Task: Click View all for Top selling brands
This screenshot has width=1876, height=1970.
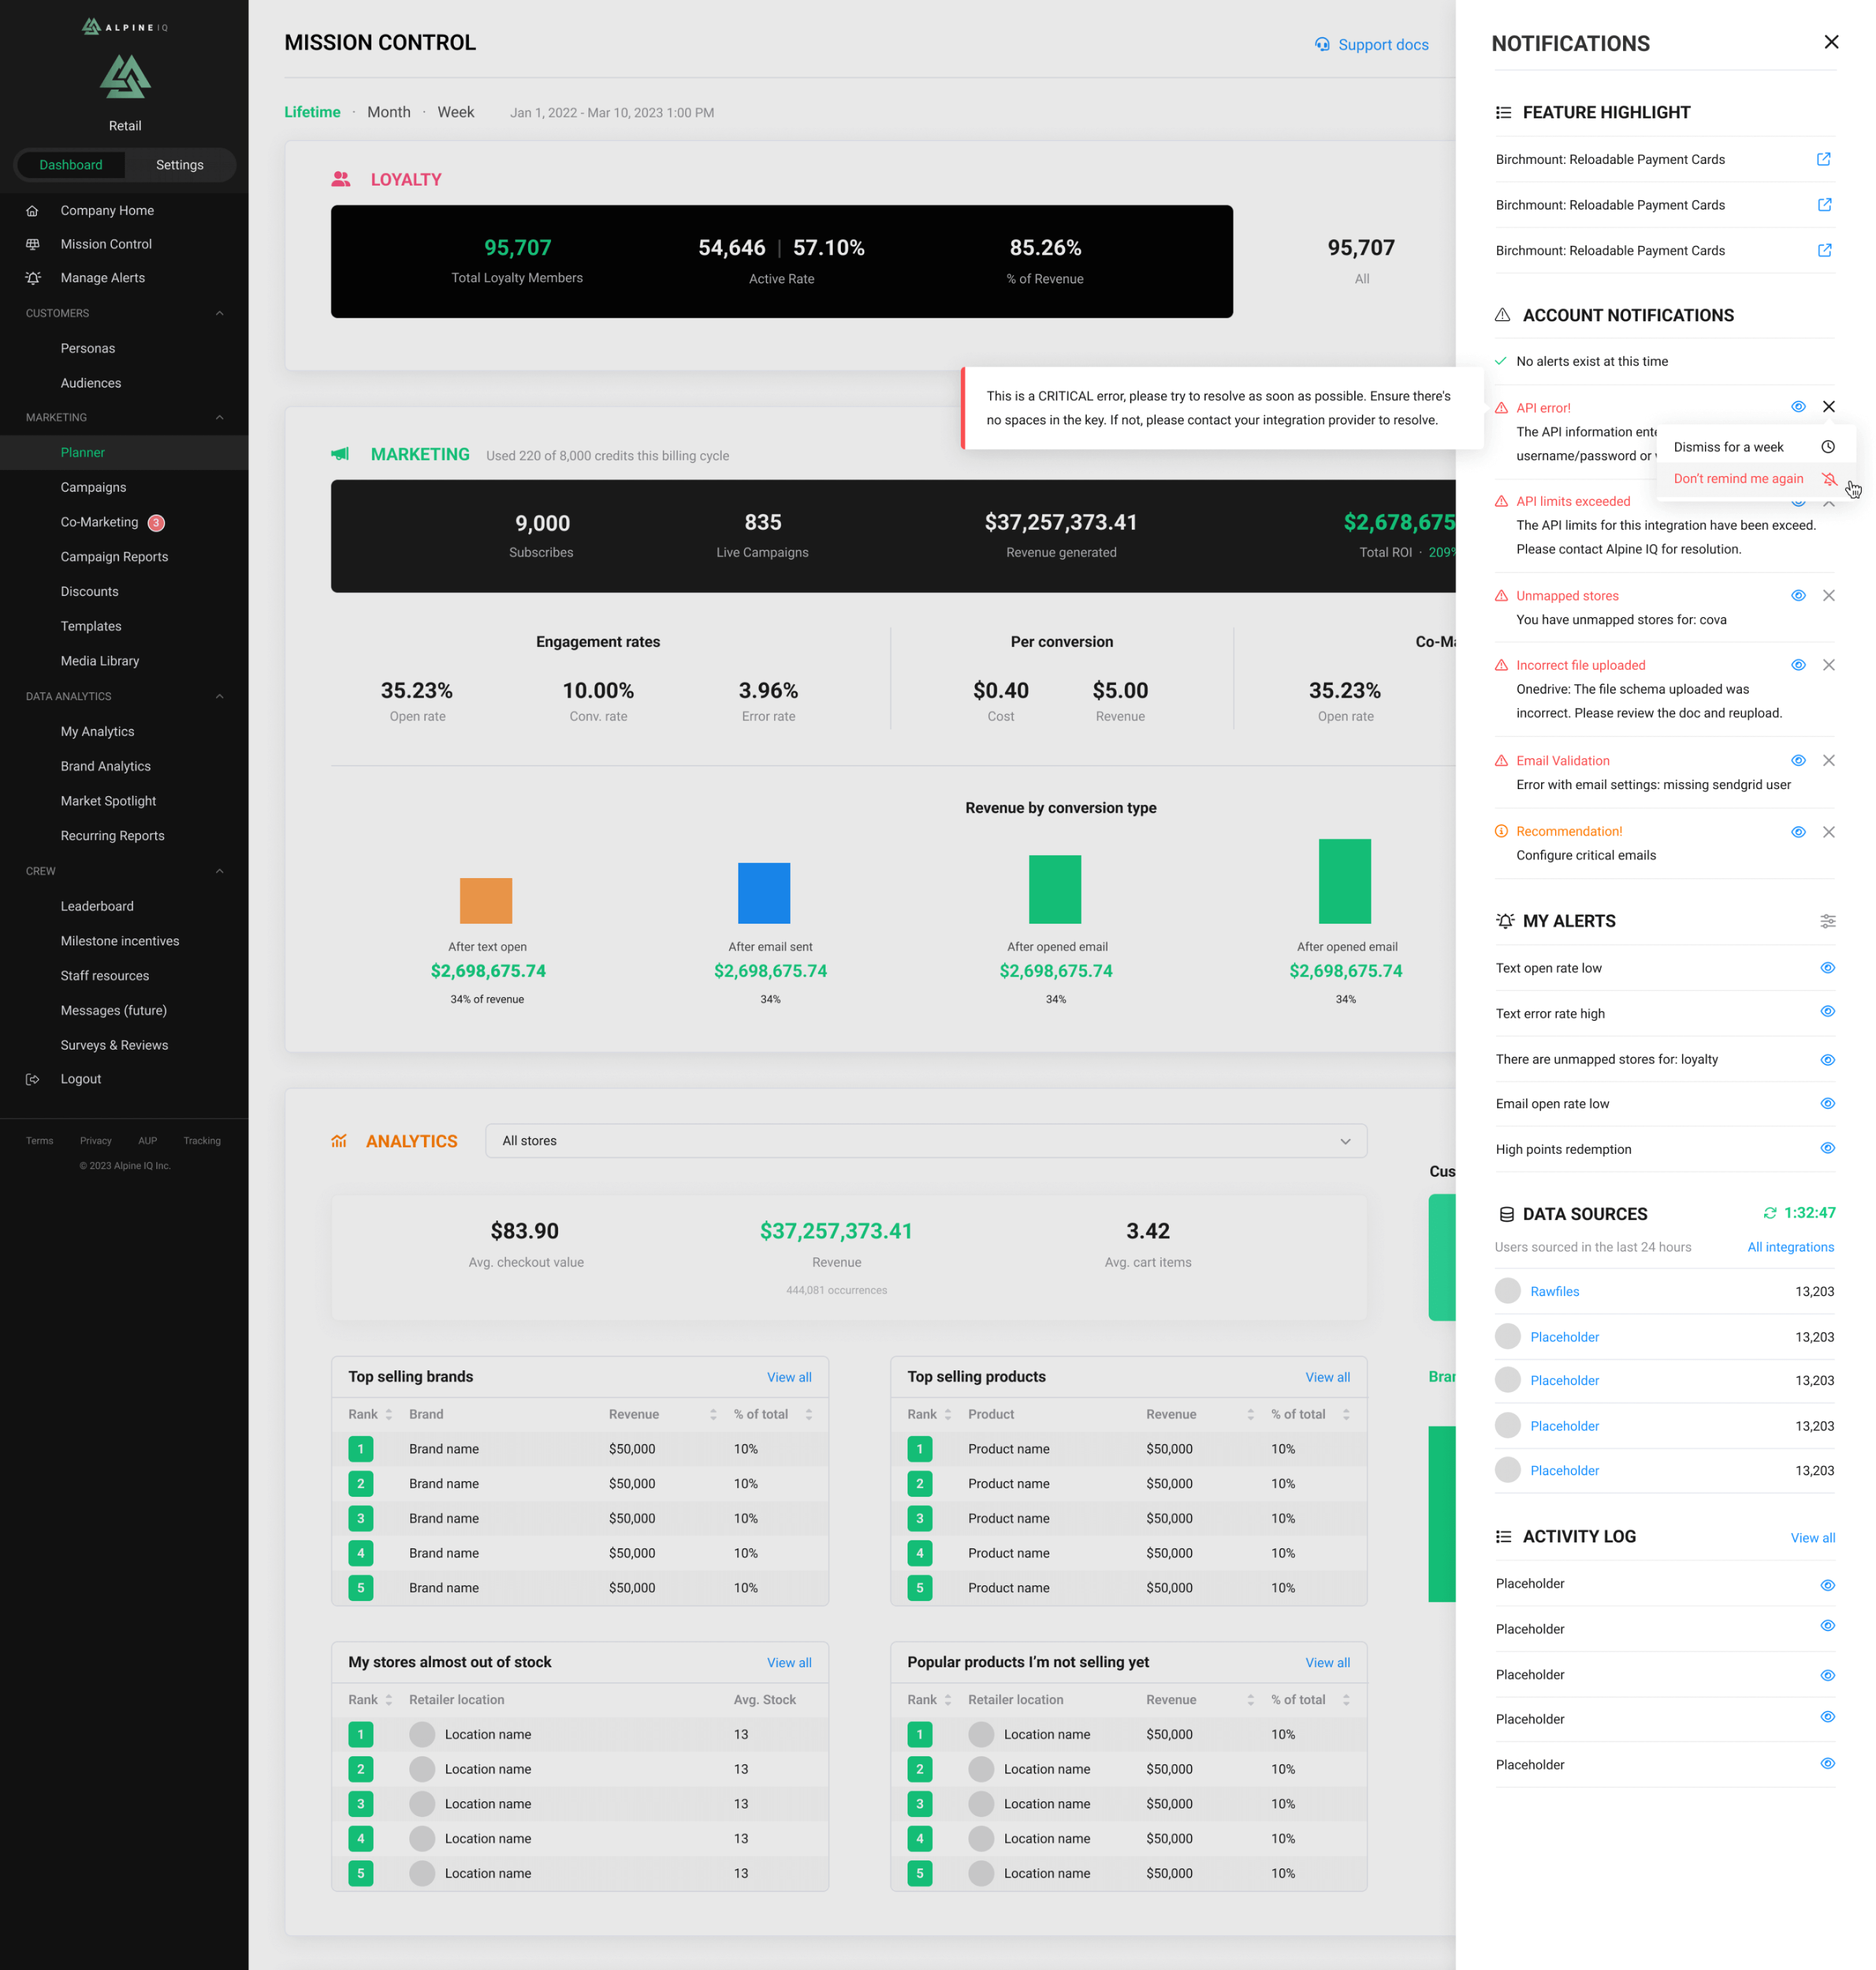Action: [x=788, y=1377]
